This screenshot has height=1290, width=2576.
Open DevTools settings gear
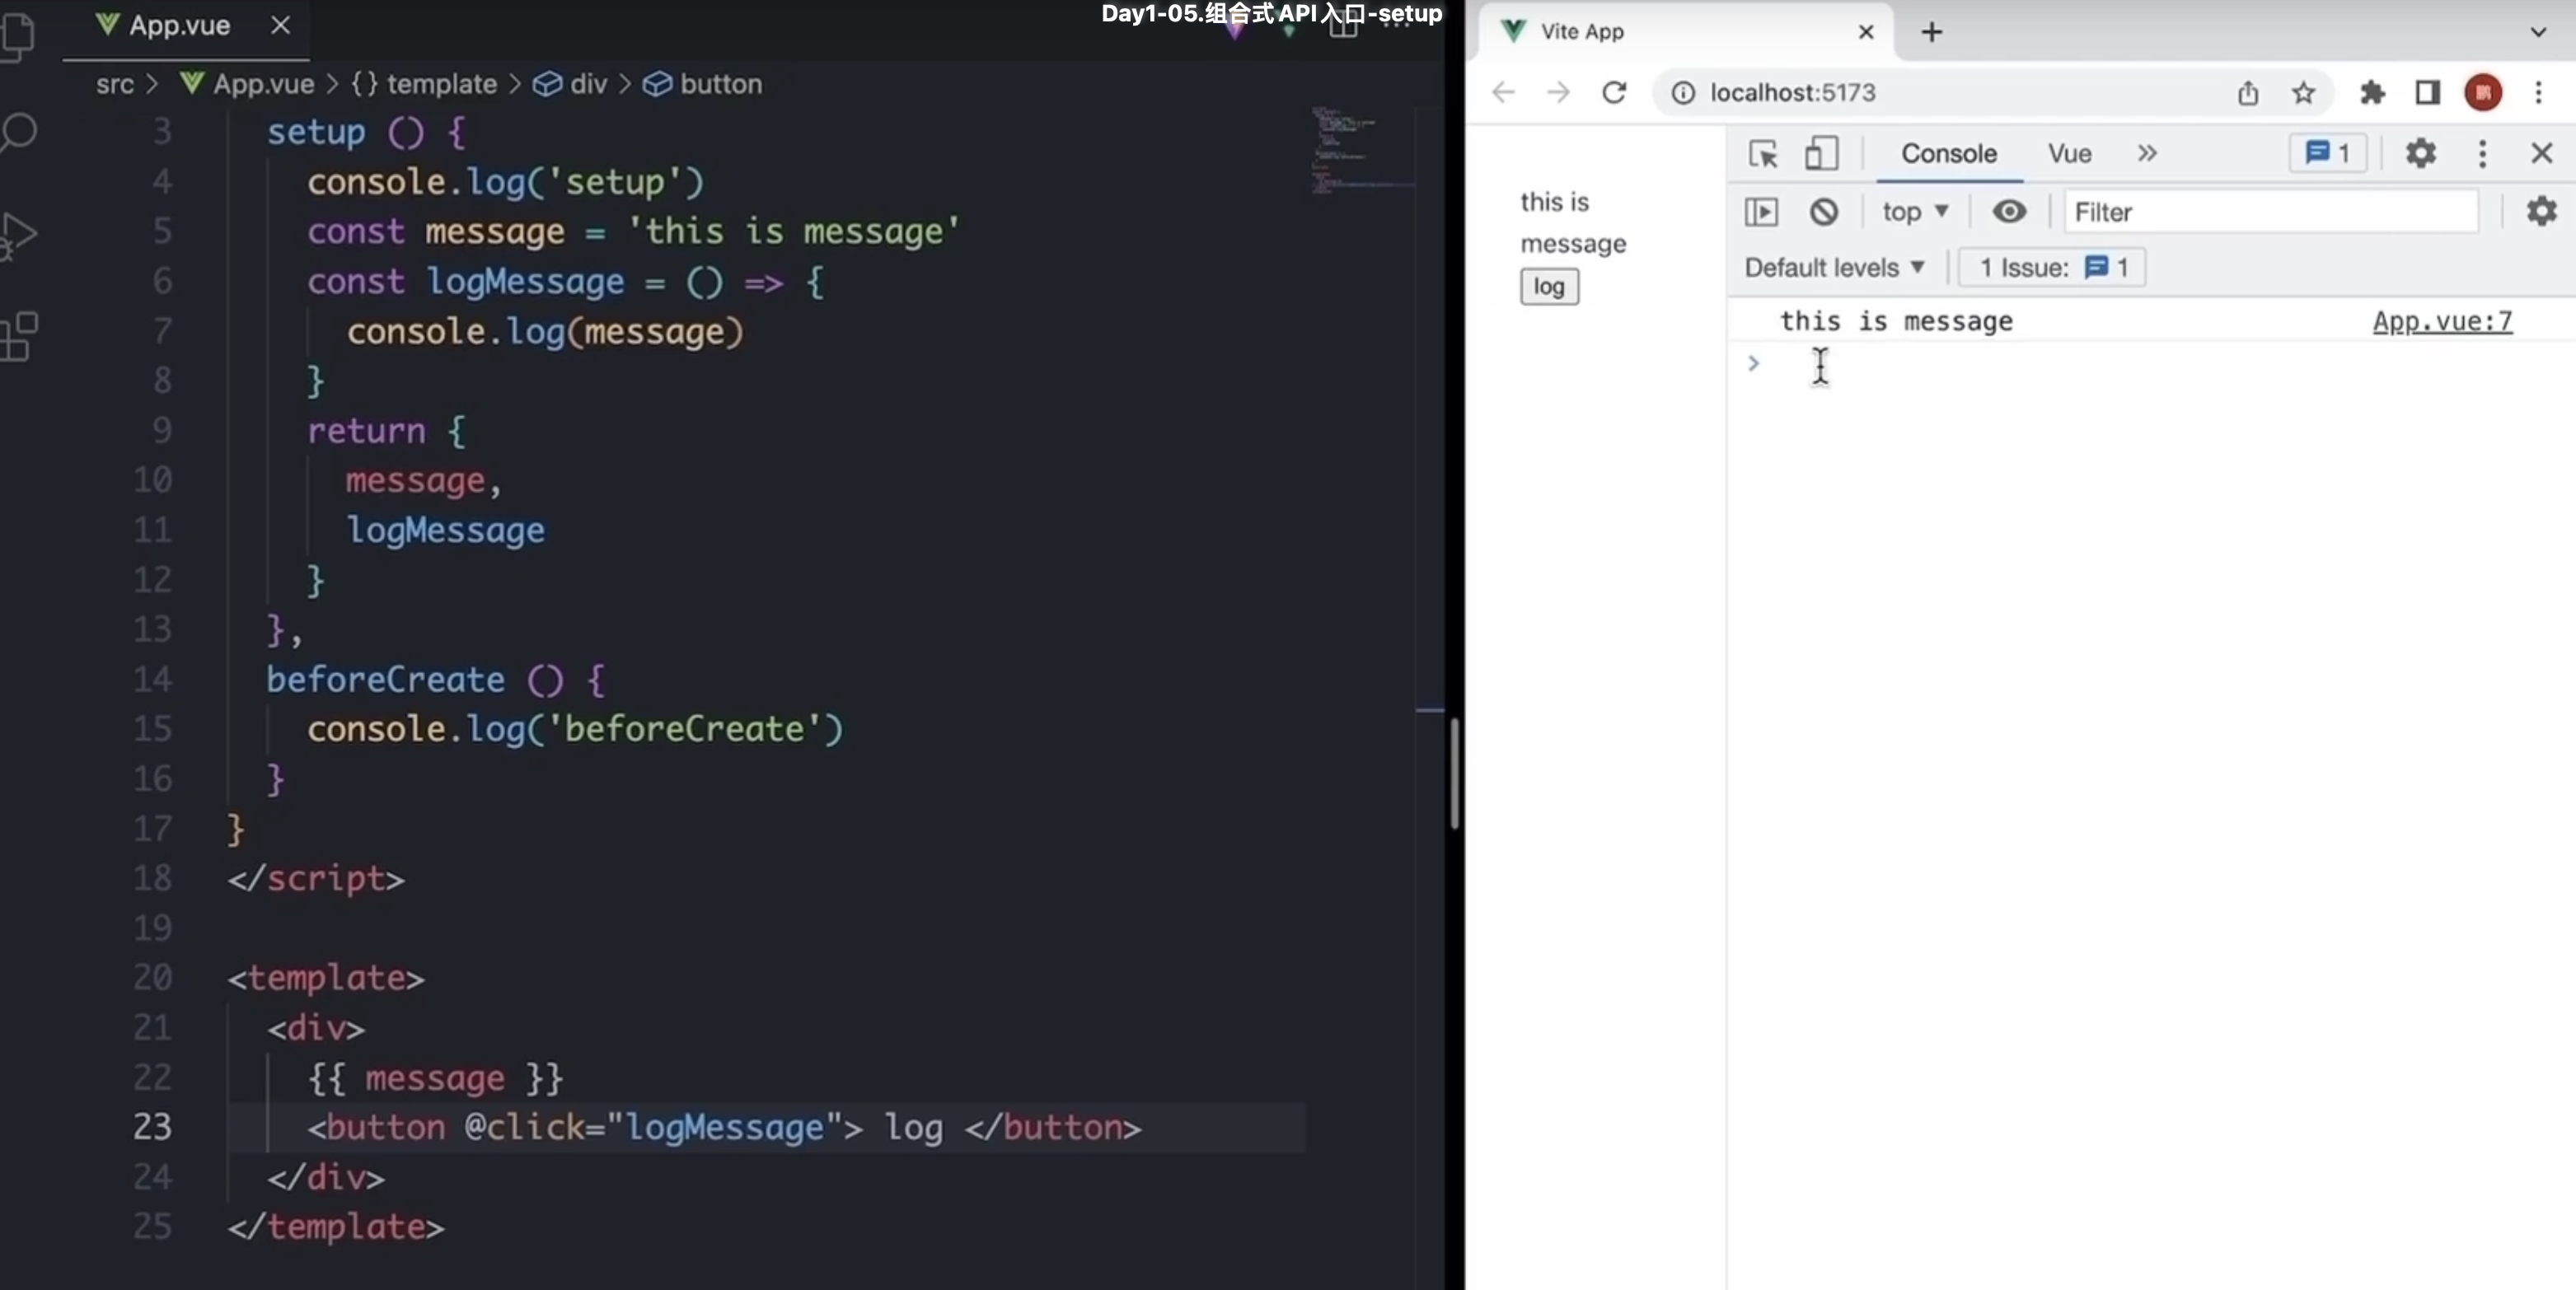pos(2420,154)
